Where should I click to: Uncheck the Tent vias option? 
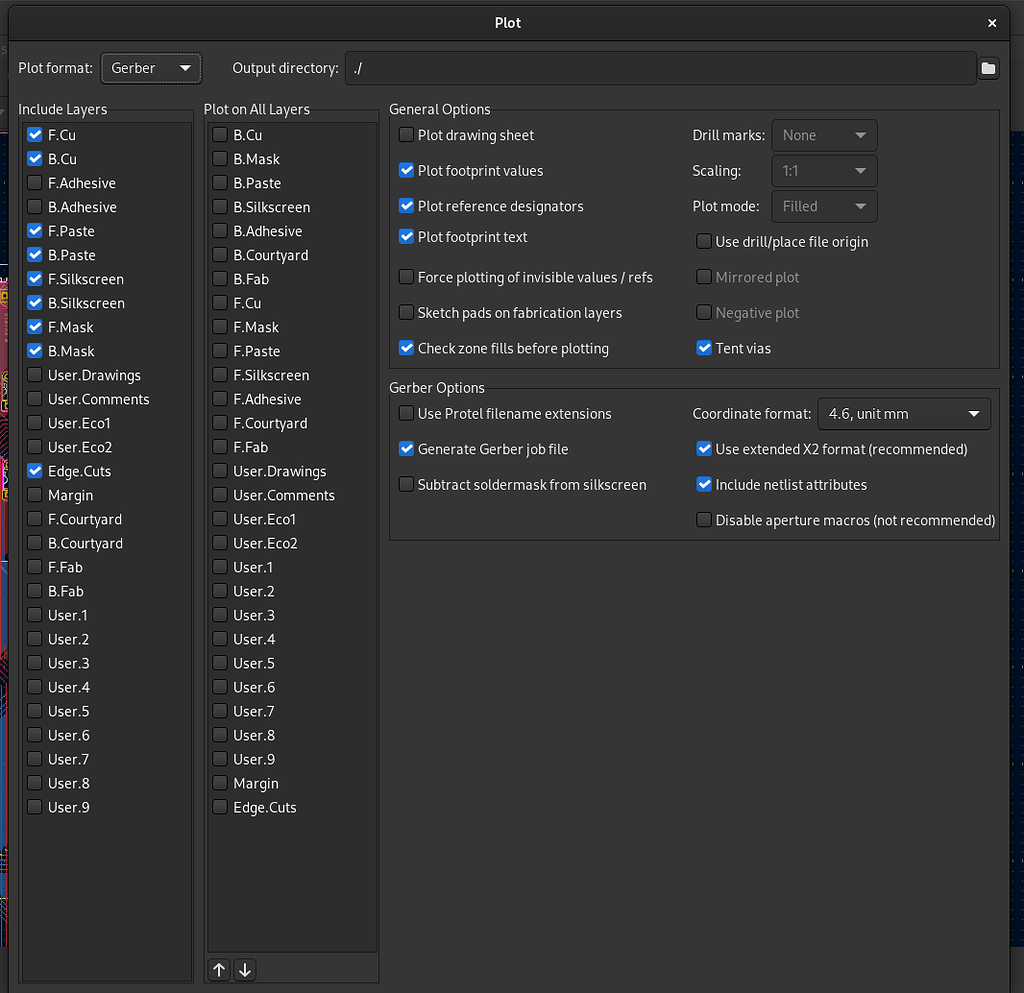[704, 349]
